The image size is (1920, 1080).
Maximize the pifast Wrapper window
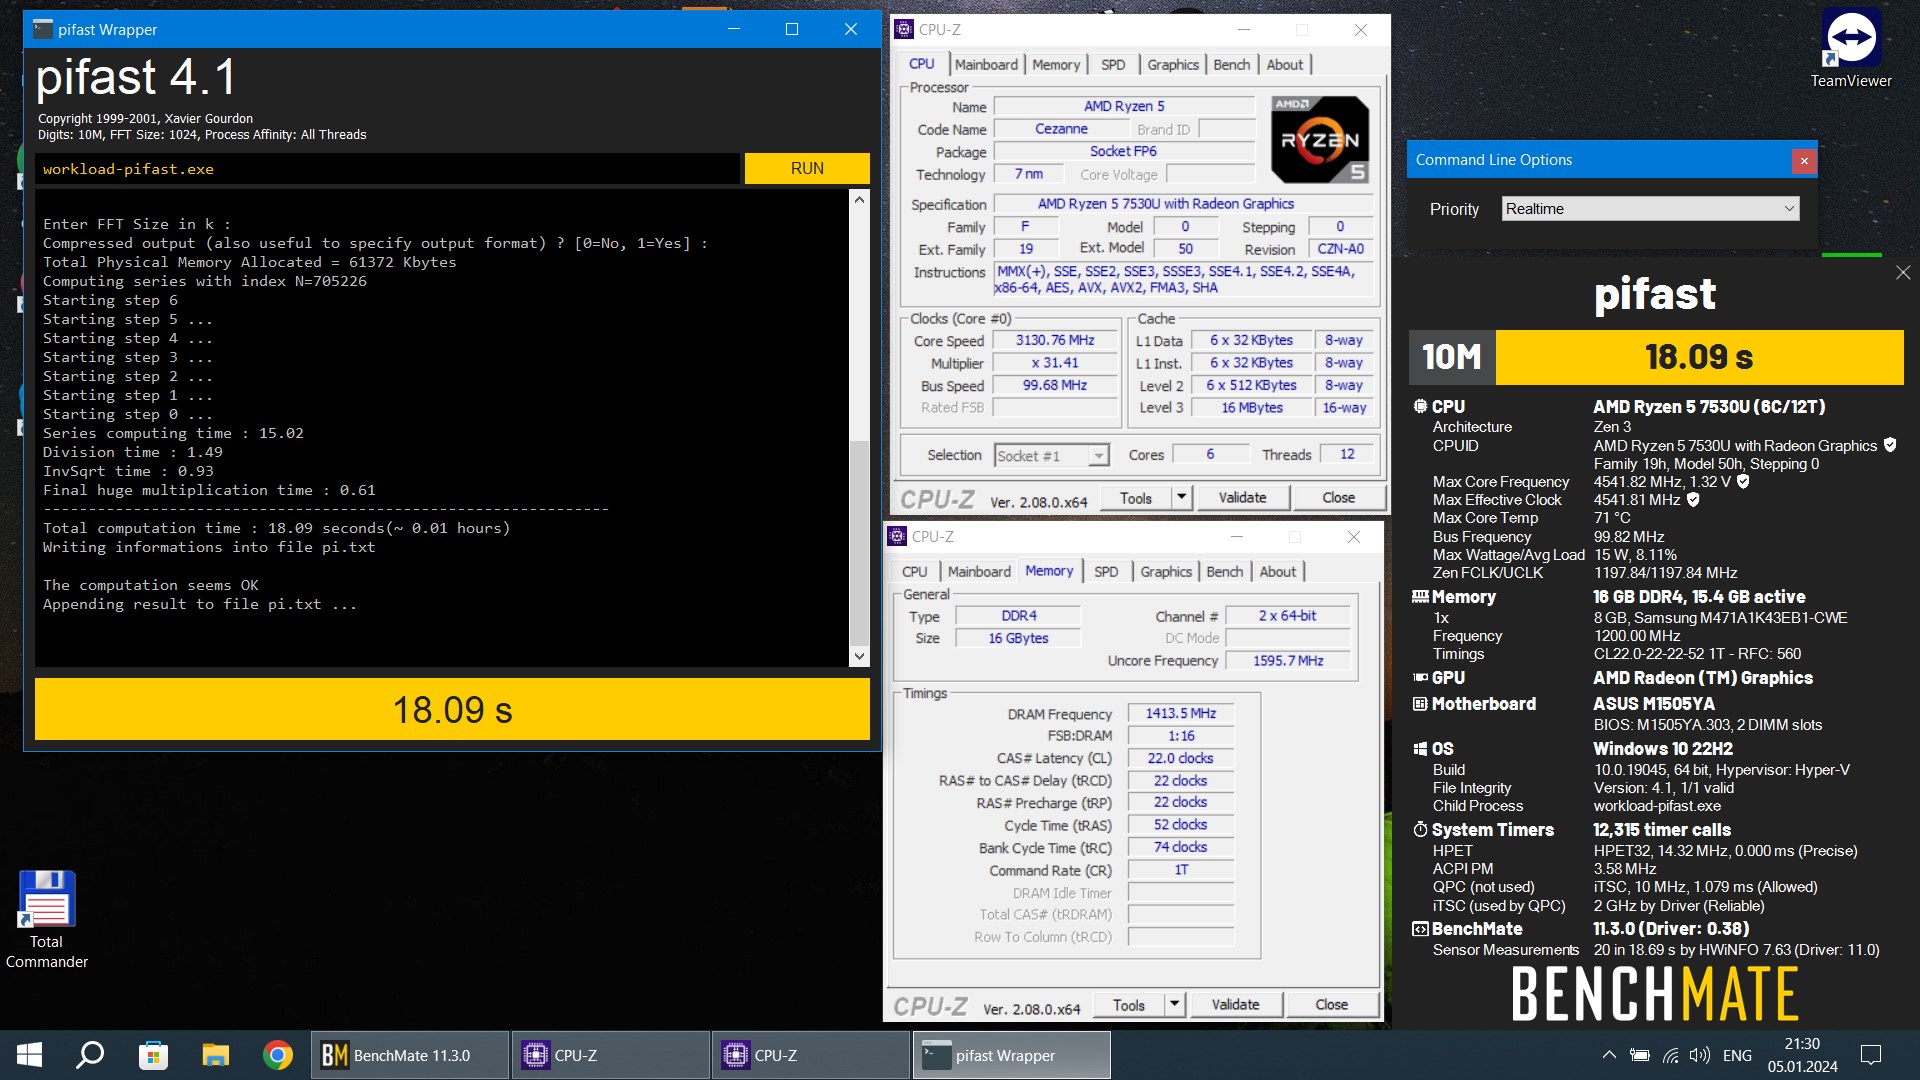click(792, 29)
